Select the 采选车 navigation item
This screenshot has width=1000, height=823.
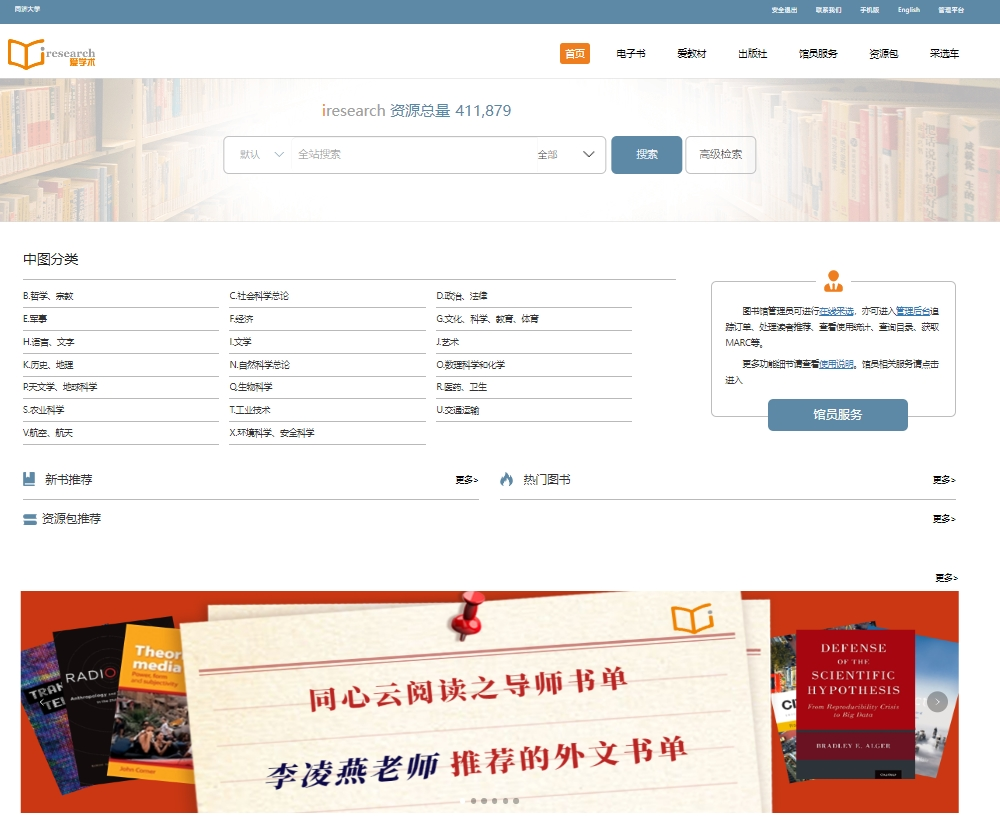tap(944, 54)
